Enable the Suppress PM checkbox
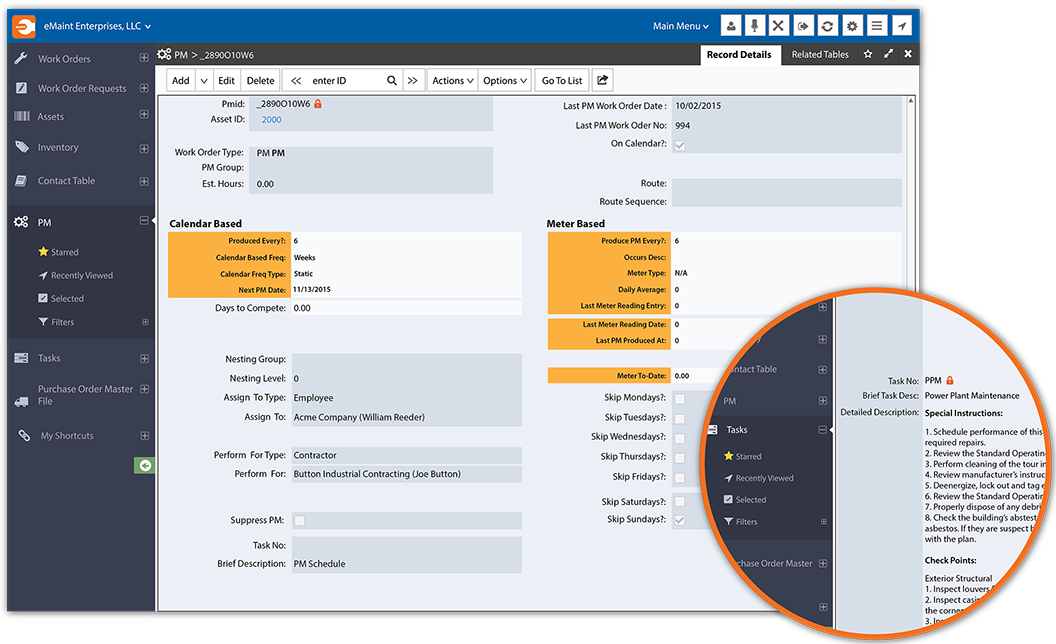Screen dimensions: 1056x644 tap(300, 521)
